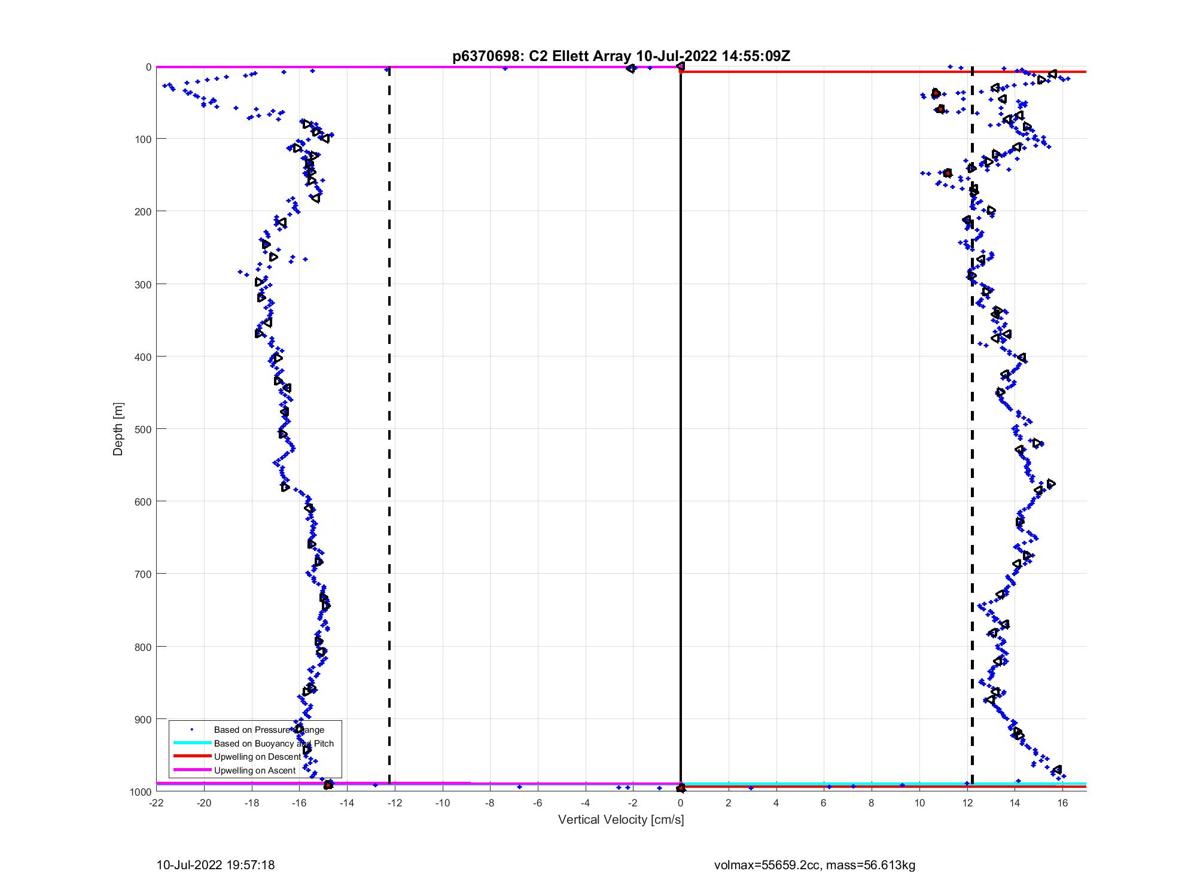Screen dimensions: 1200x889
Task: Click the depth axis tick label '700'
Action: point(142,574)
